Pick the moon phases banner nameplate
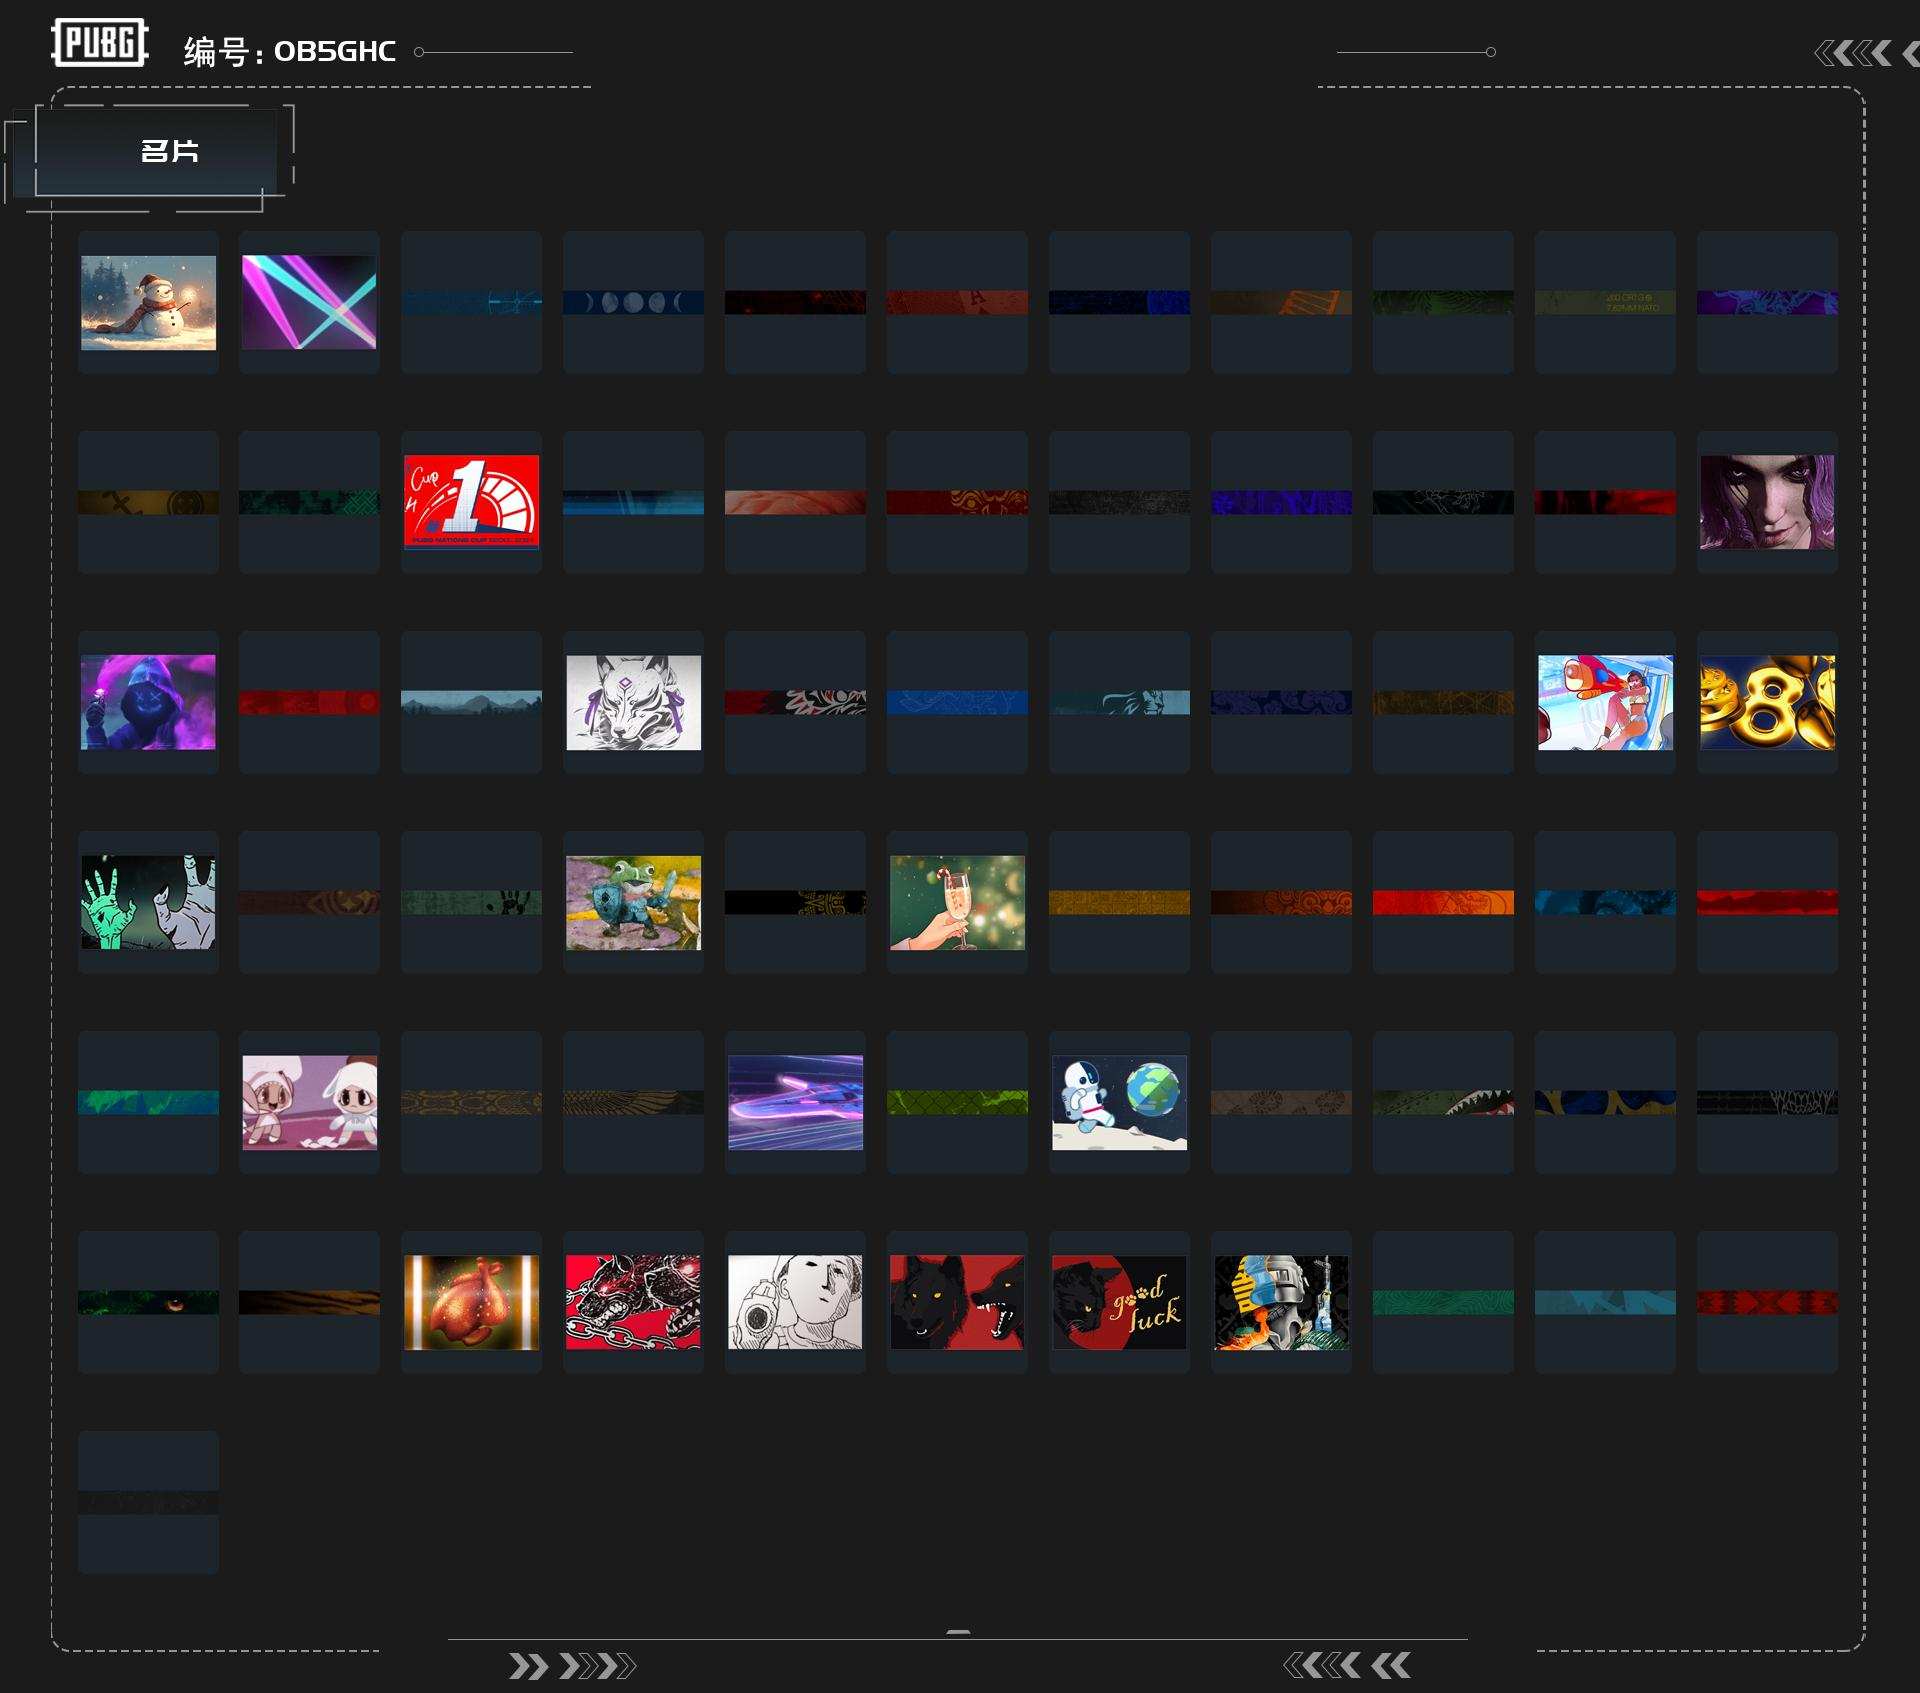1920x1693 pixels. pyautogui.click(x=633, y=302)
